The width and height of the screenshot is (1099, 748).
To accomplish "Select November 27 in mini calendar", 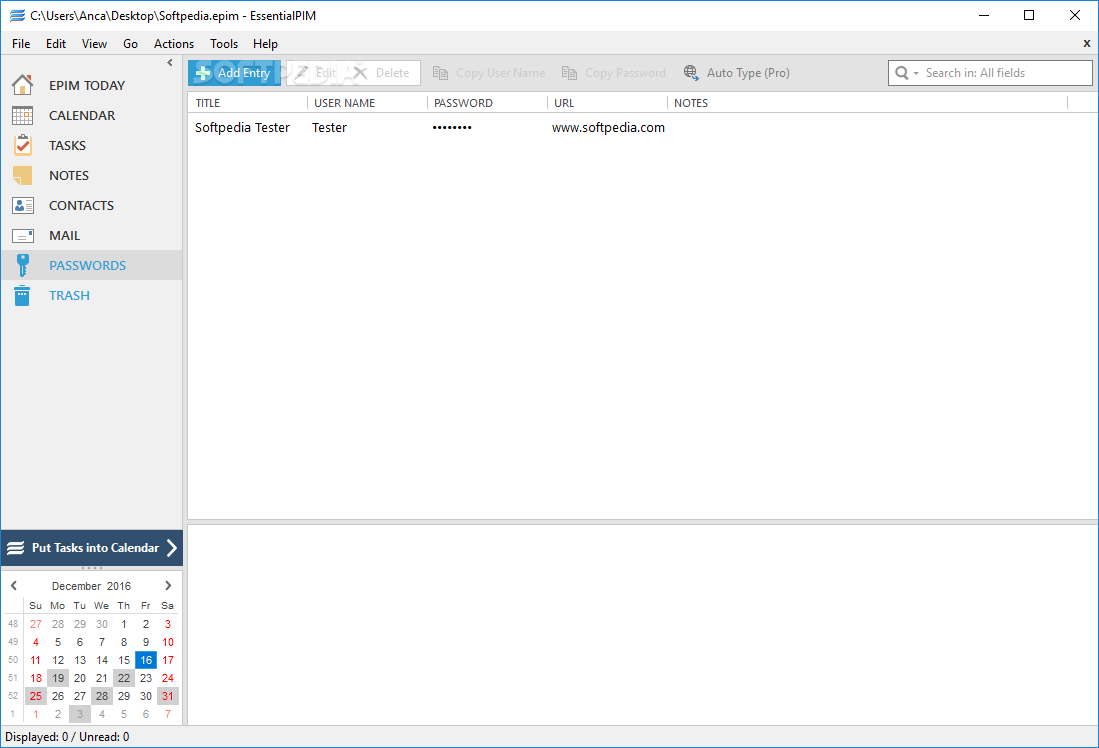I will pyautogui.click(x=36, y=624).
